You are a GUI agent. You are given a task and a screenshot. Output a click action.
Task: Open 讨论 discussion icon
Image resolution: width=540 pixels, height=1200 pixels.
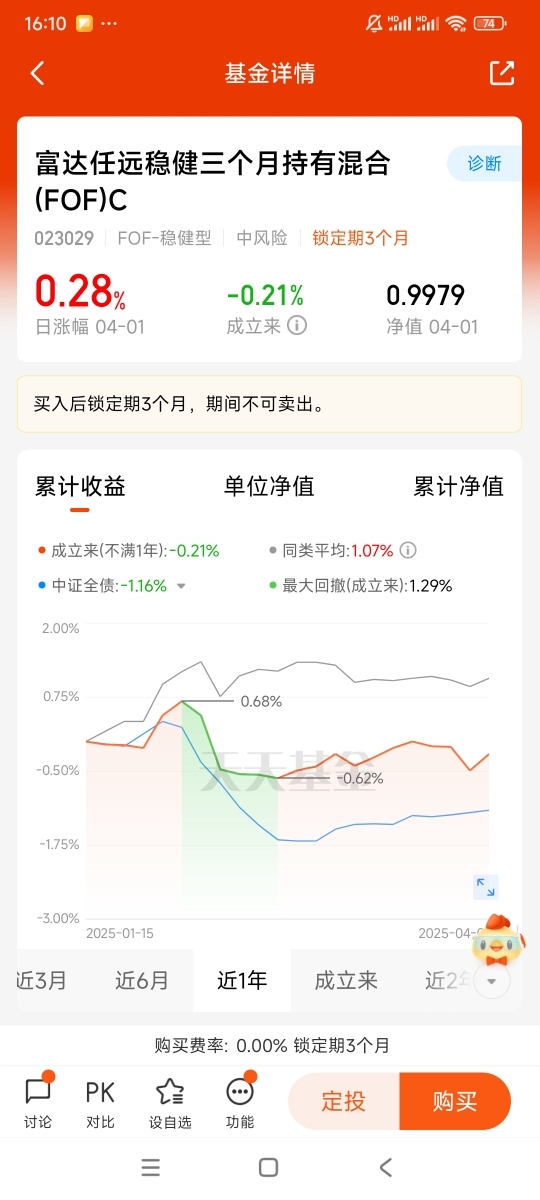click(38, 1102)
